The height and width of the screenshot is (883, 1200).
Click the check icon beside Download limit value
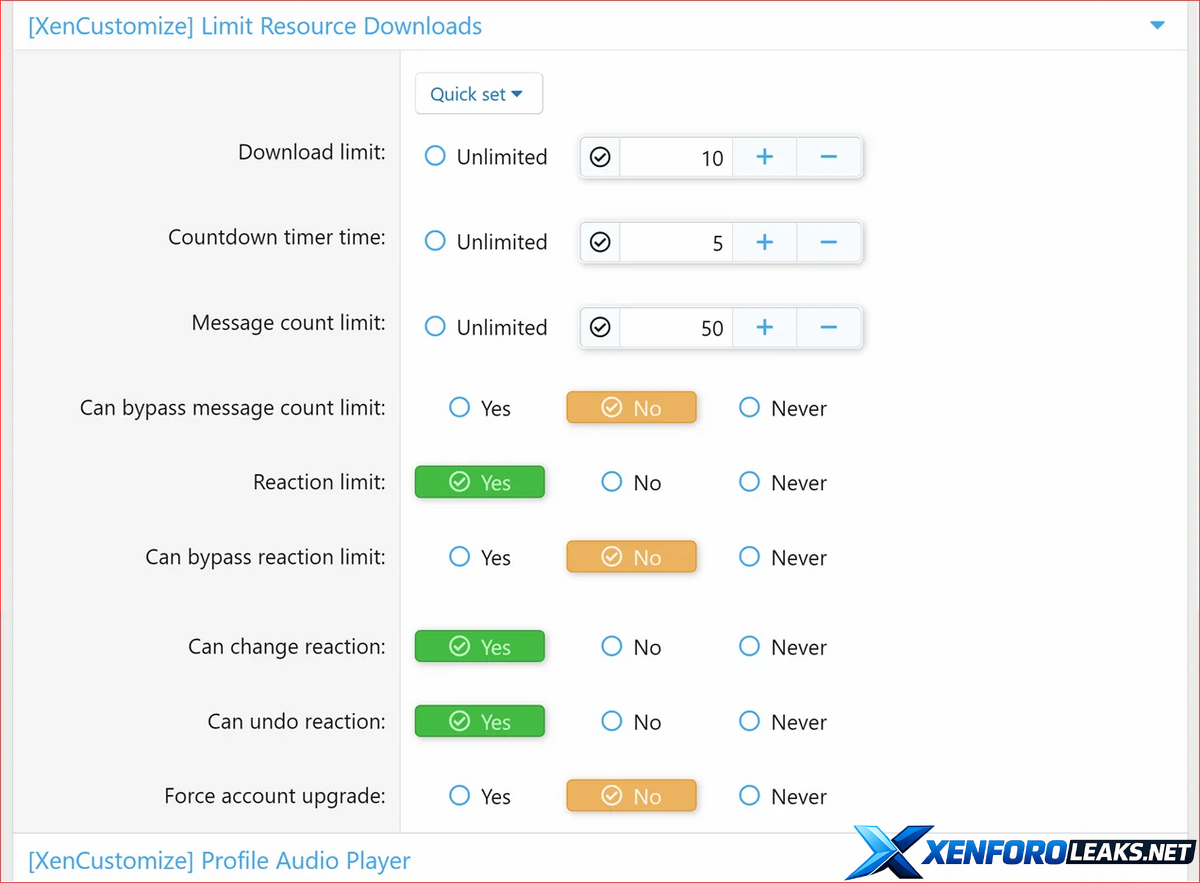[x=600, y=157]
